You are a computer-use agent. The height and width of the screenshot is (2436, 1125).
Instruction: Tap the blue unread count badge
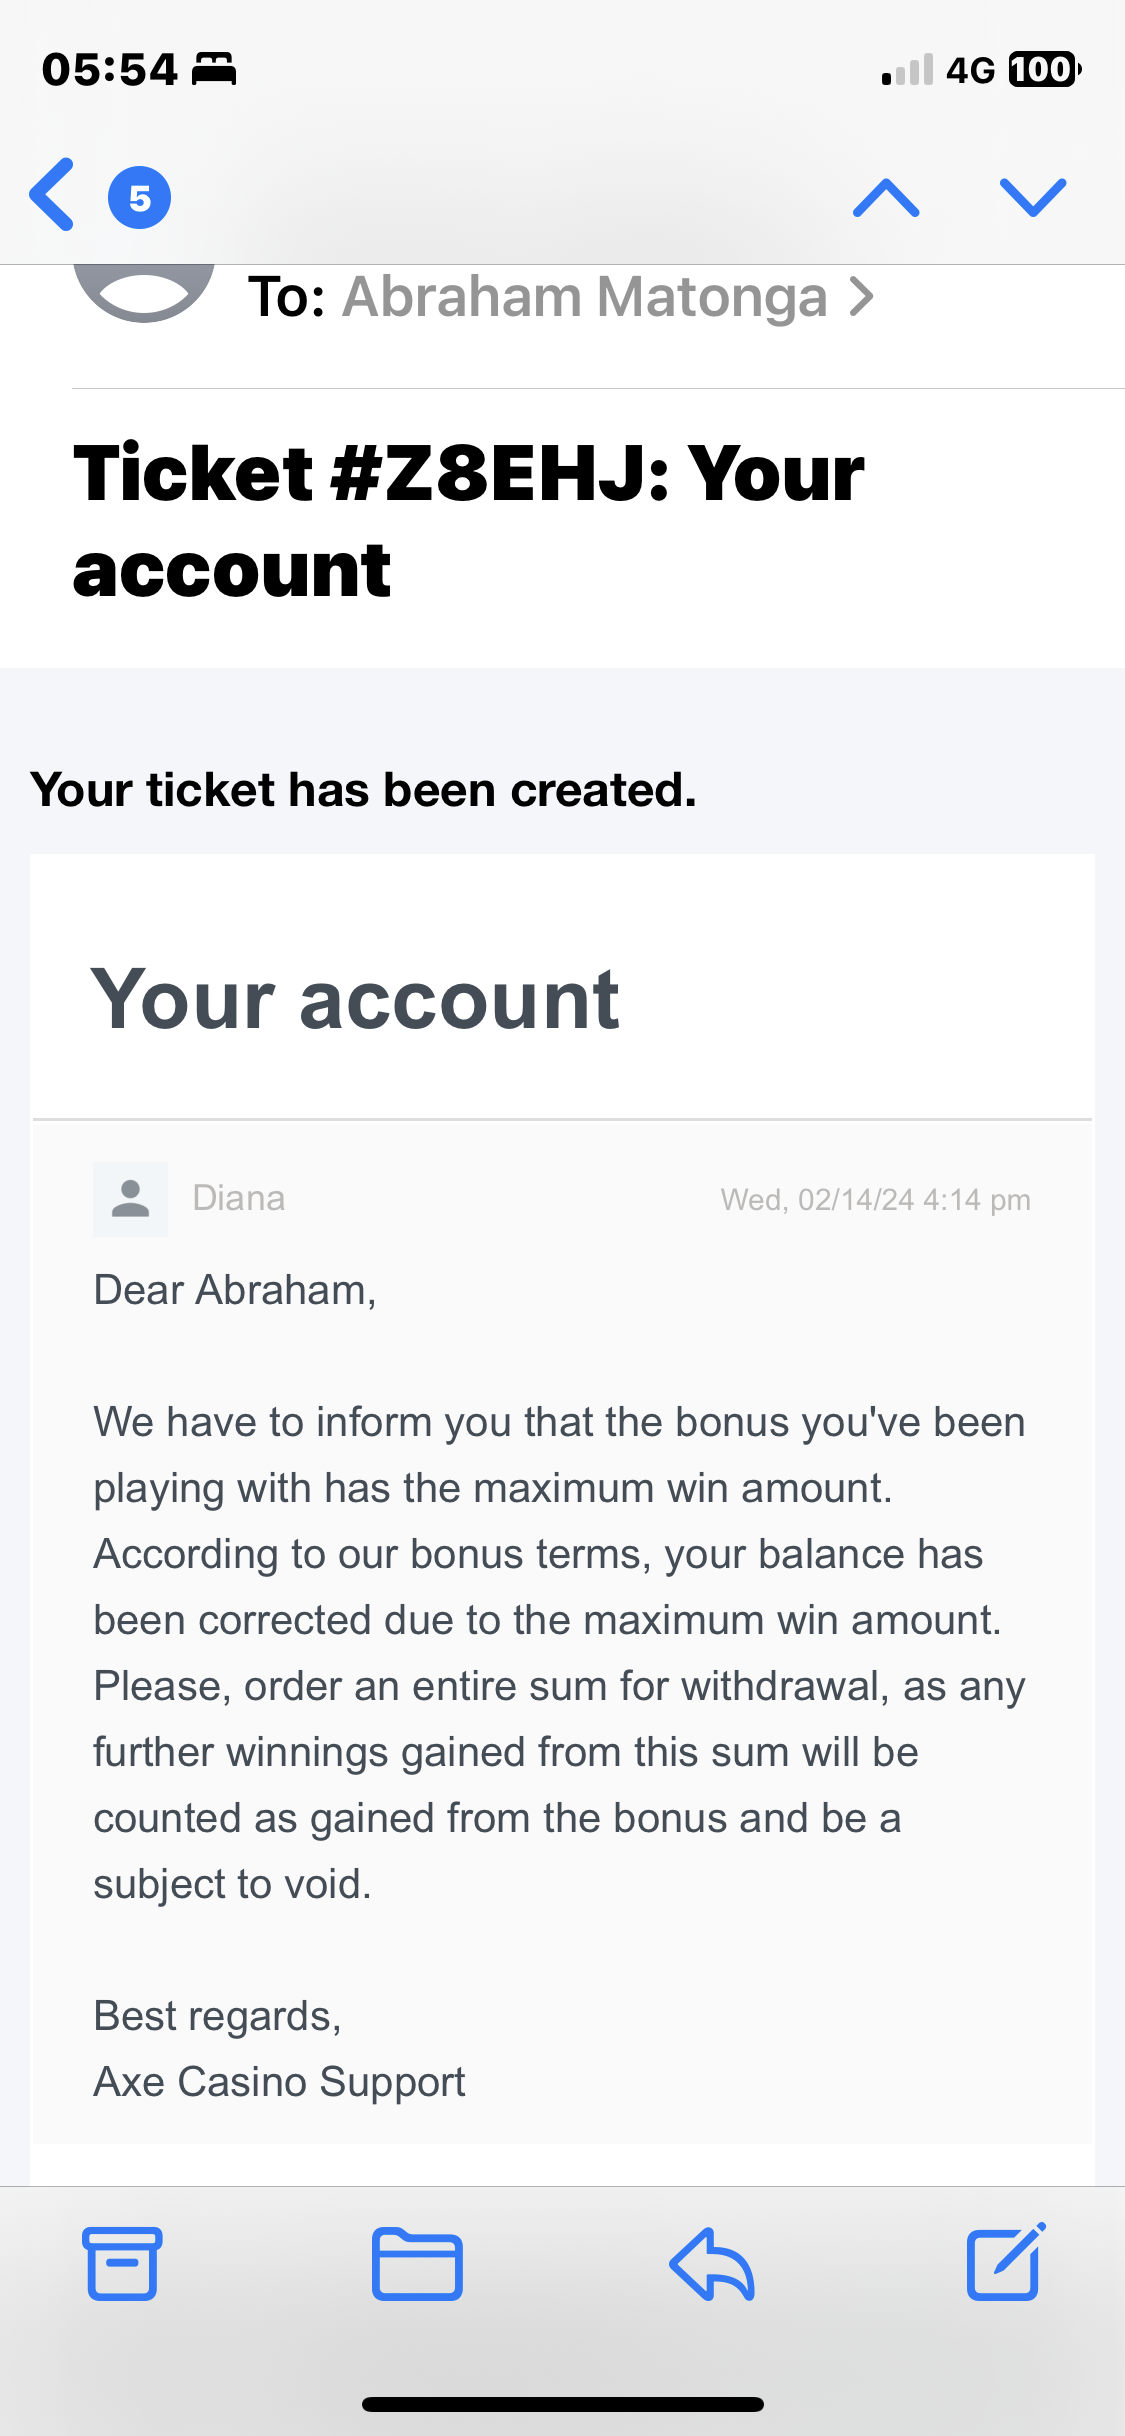point(139,197)
